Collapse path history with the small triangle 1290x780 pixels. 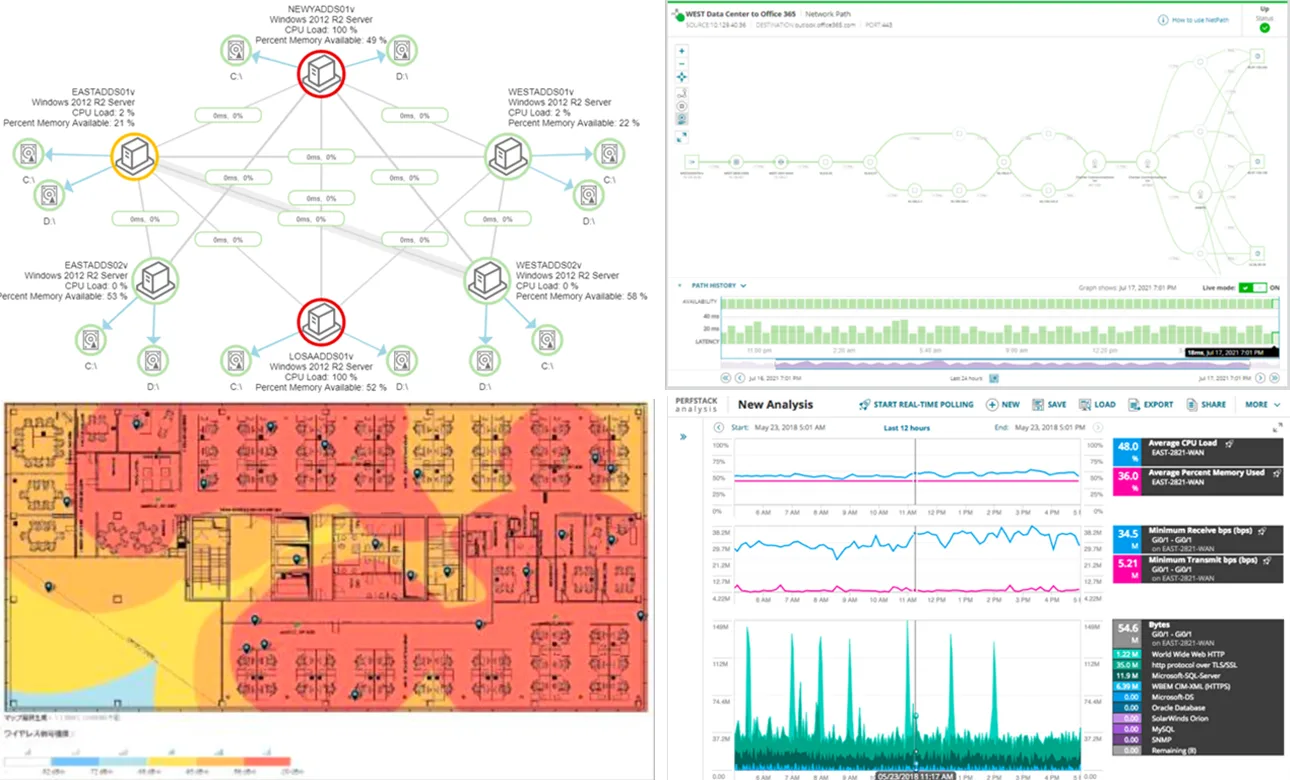[x=680, y=286]
